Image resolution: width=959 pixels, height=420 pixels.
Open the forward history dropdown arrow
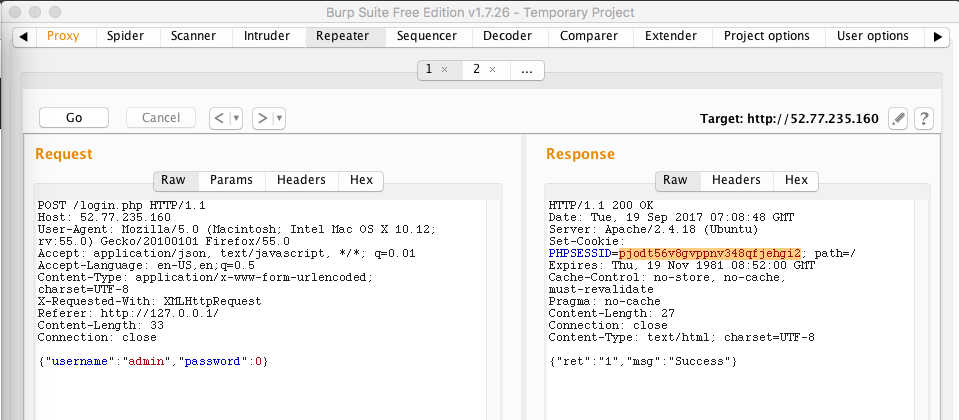pos(280,118)
